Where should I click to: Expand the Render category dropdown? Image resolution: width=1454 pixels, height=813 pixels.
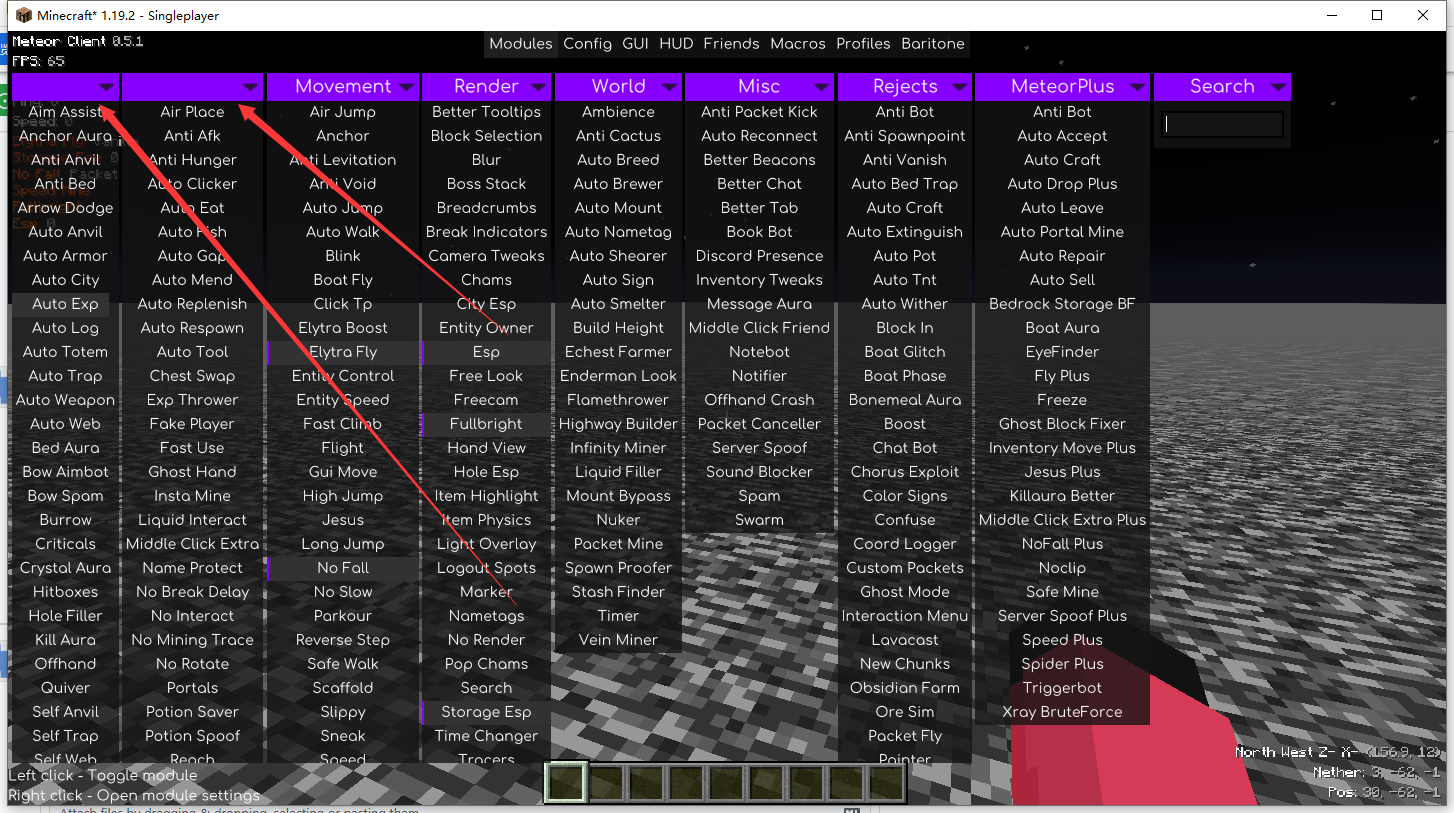tap(538, 86)
